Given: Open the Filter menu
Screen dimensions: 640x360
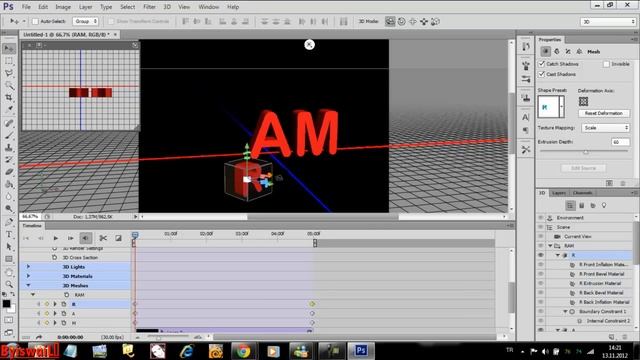Looking at the screenshot, I should pos(149,7).
